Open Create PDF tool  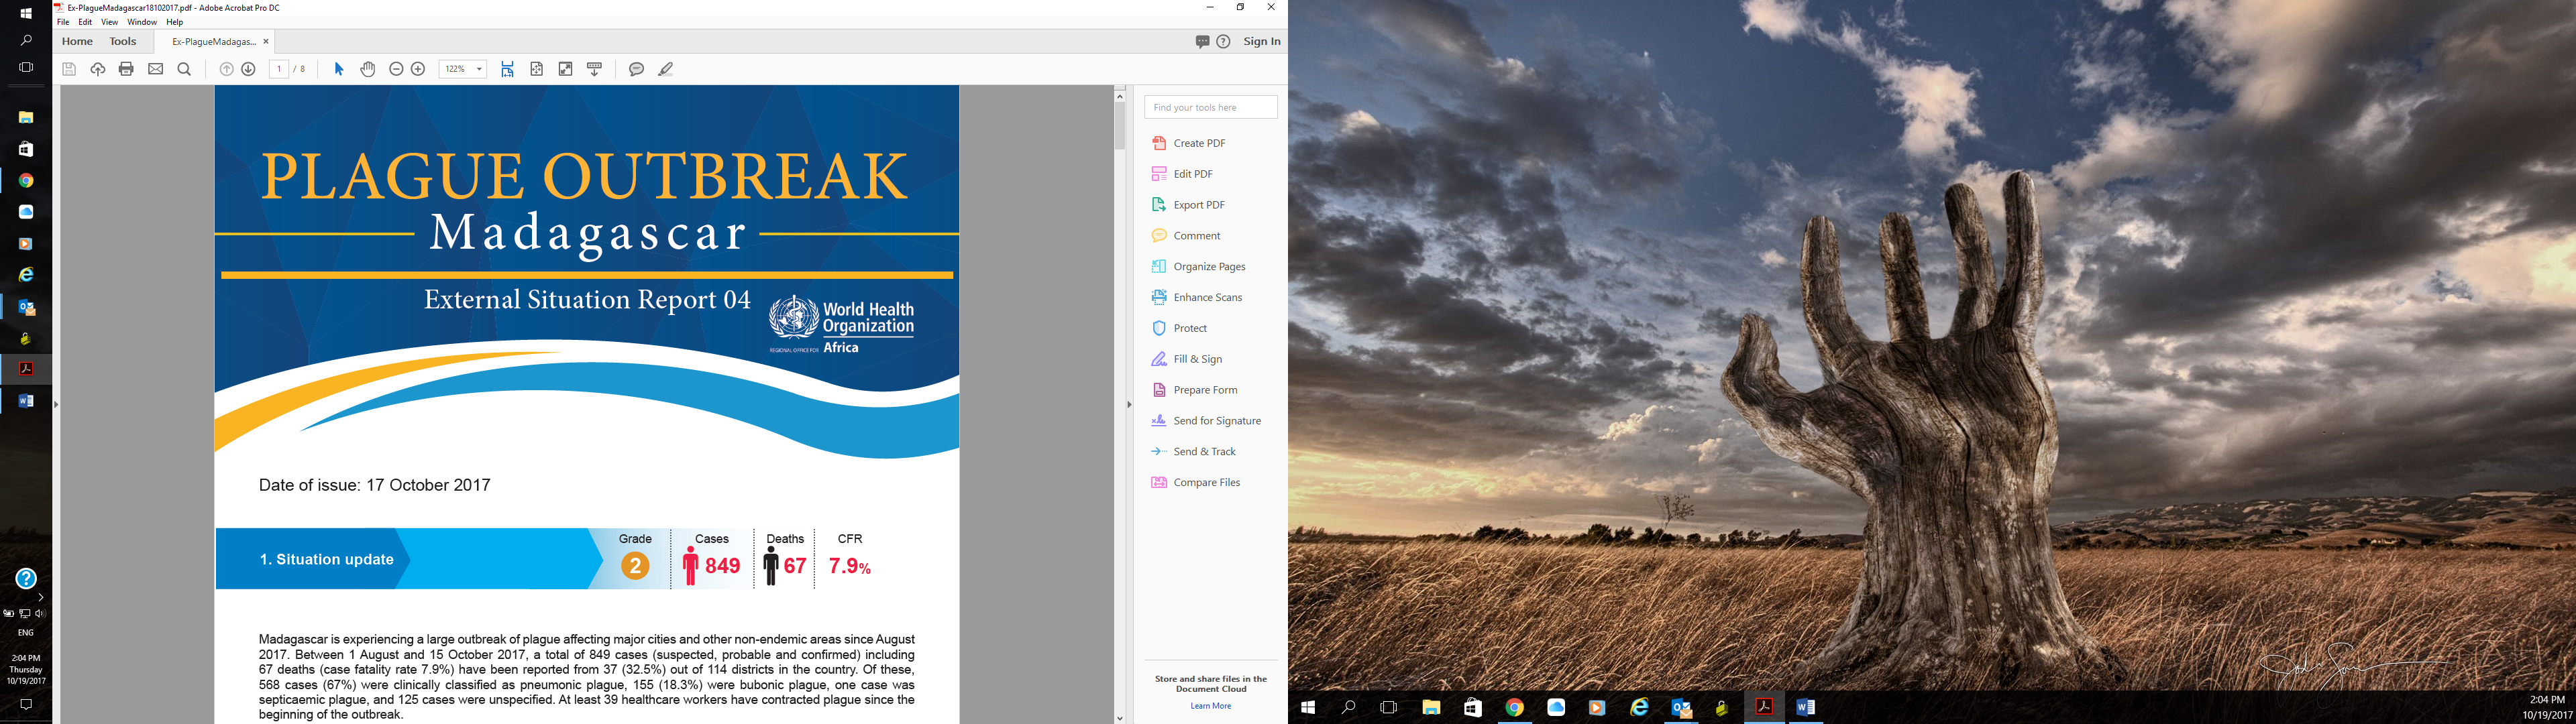point(1189,143)
